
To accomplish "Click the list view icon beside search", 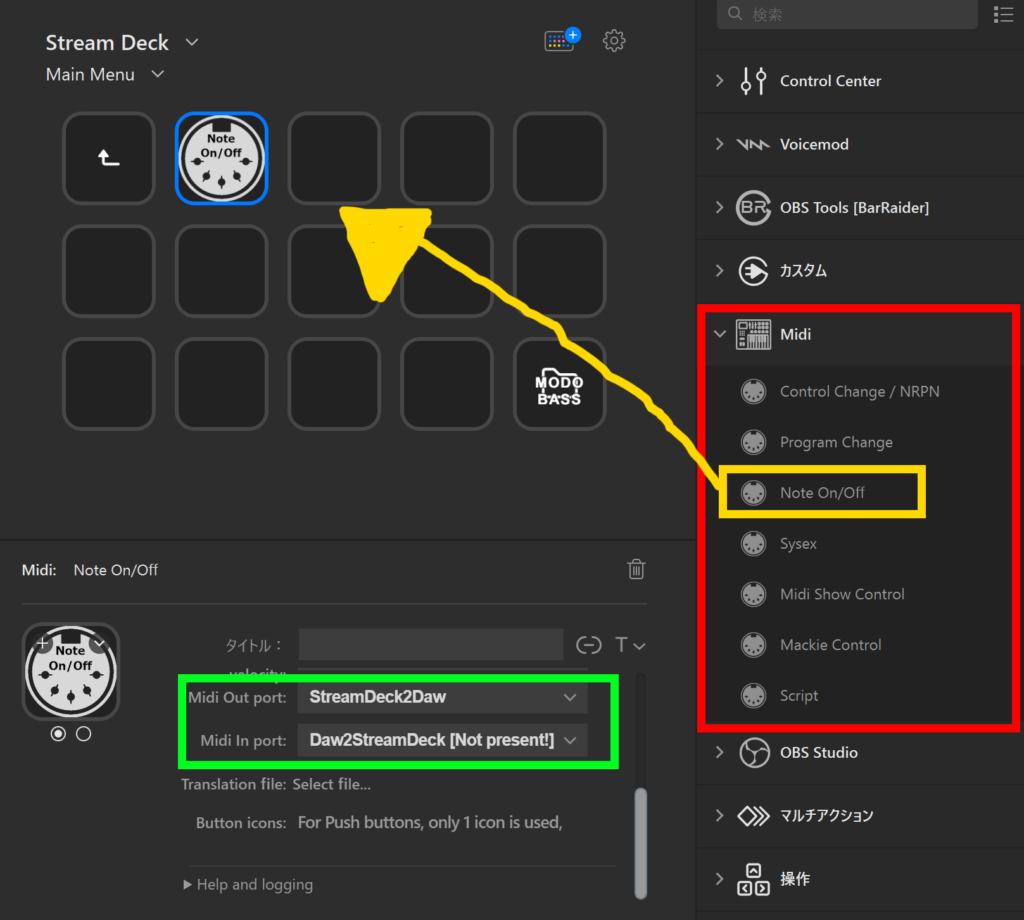I will (x=1003, y=14).
